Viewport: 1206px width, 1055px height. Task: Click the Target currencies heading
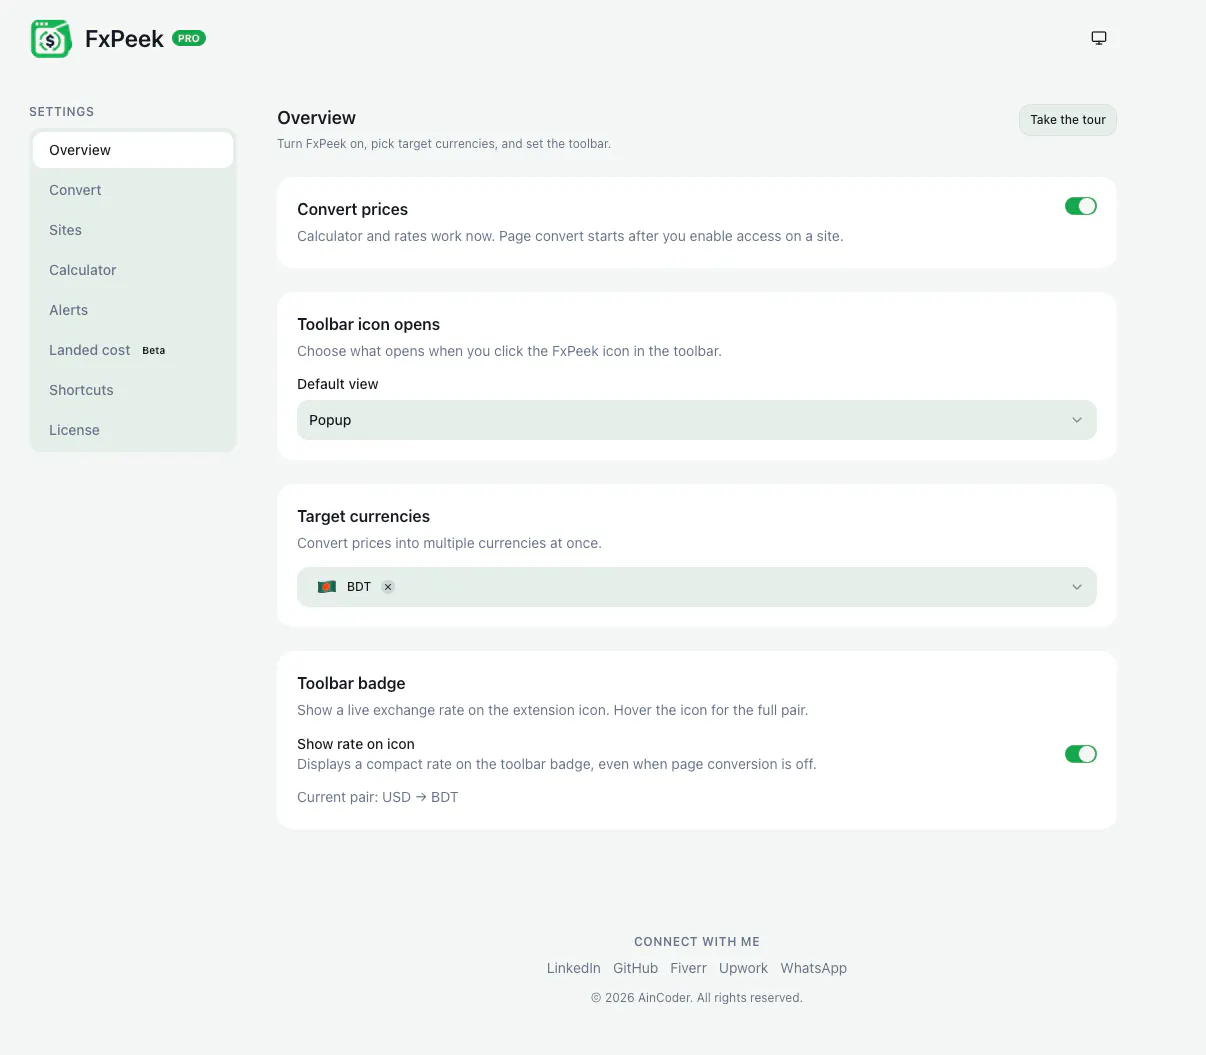[363, 516]
